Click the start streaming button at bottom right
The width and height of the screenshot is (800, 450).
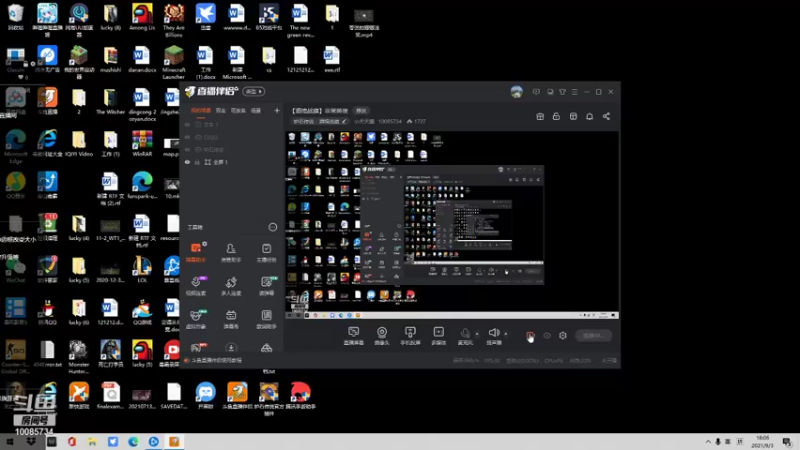[593, 336]
